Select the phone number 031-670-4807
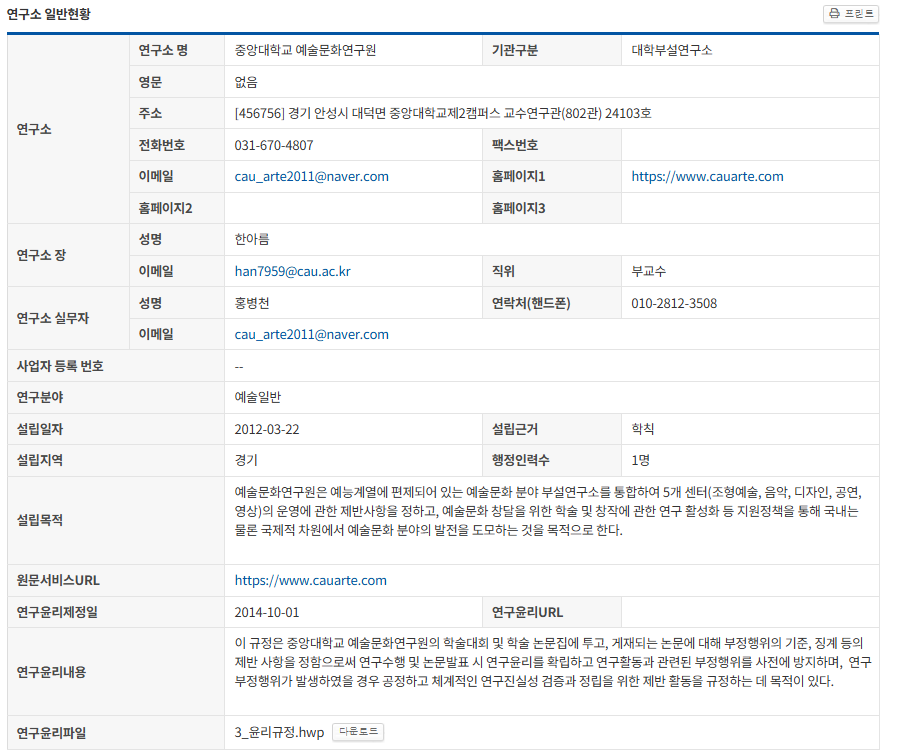The width and height of the screenshot is (902, 755). tap(274, 146)
